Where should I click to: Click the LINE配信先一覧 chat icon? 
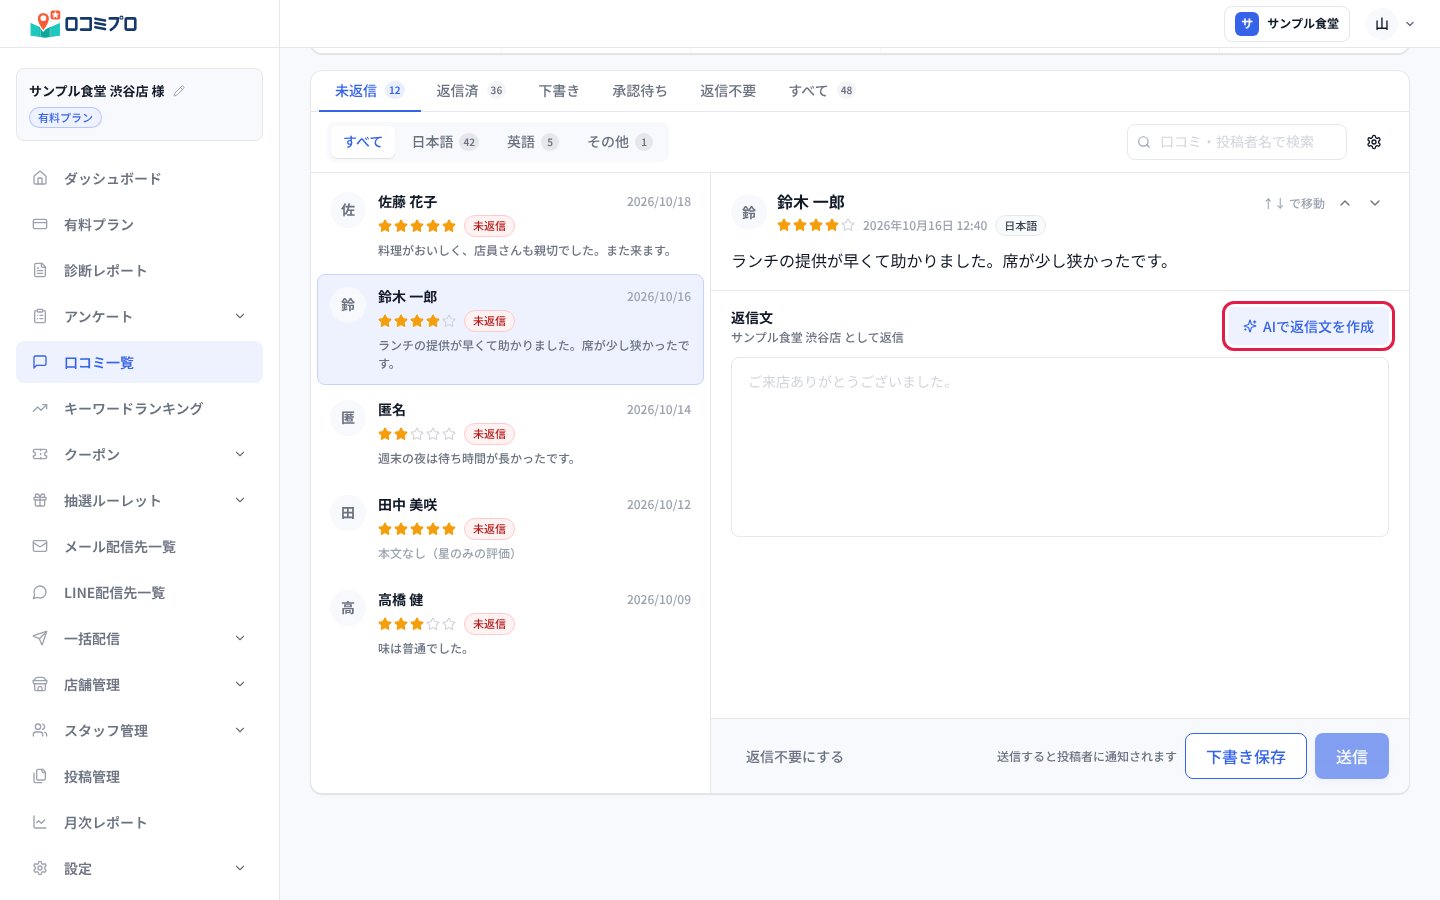[x=40, y=592]
